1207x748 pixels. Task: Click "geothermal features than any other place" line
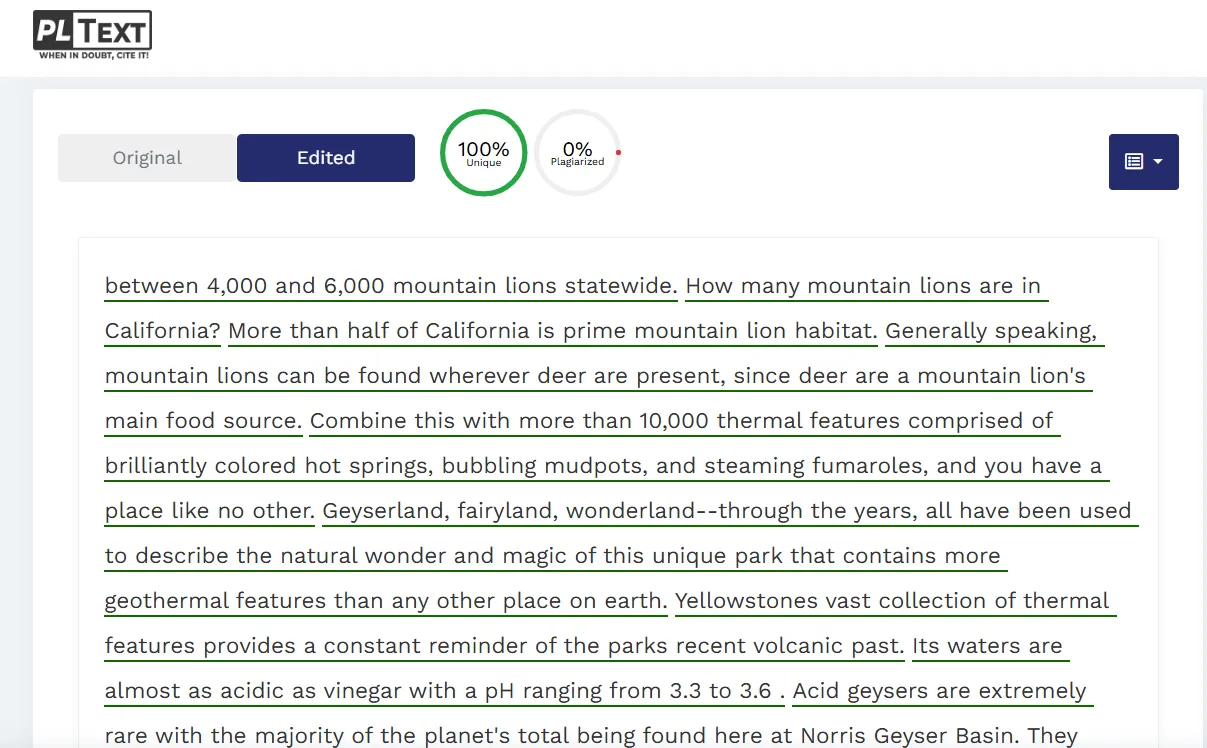point(385,601)
